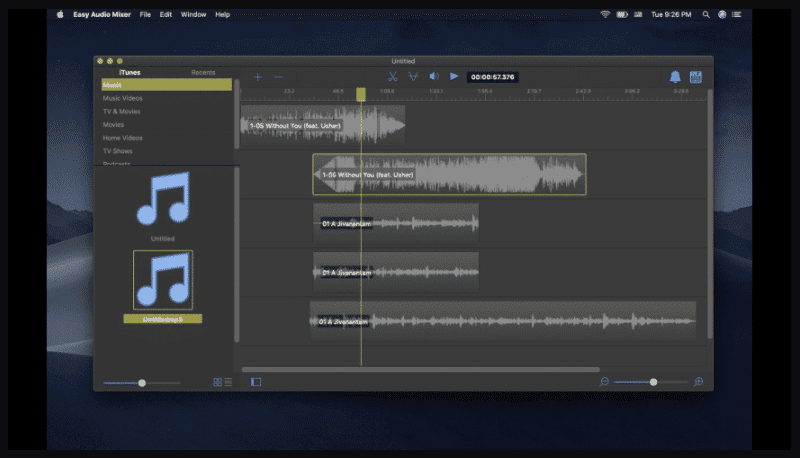Click the timecode display 00:00:57.376
The height and width of the screenshot is (458, 800).
[x=492, y=77]
